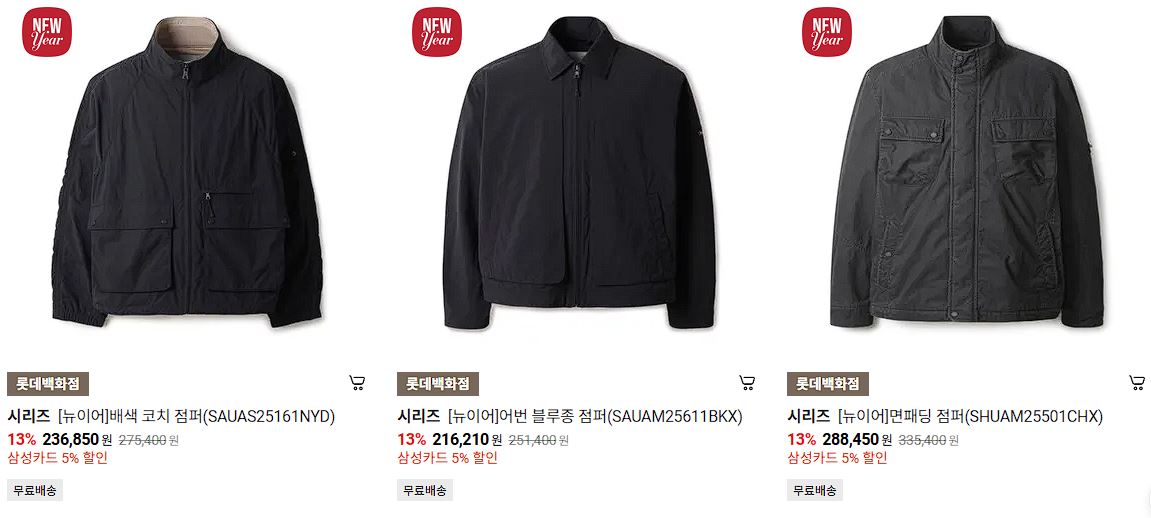Click cart icon for 면패딩 점퍼
The image size is (1151, 518).
(1136, 382)
